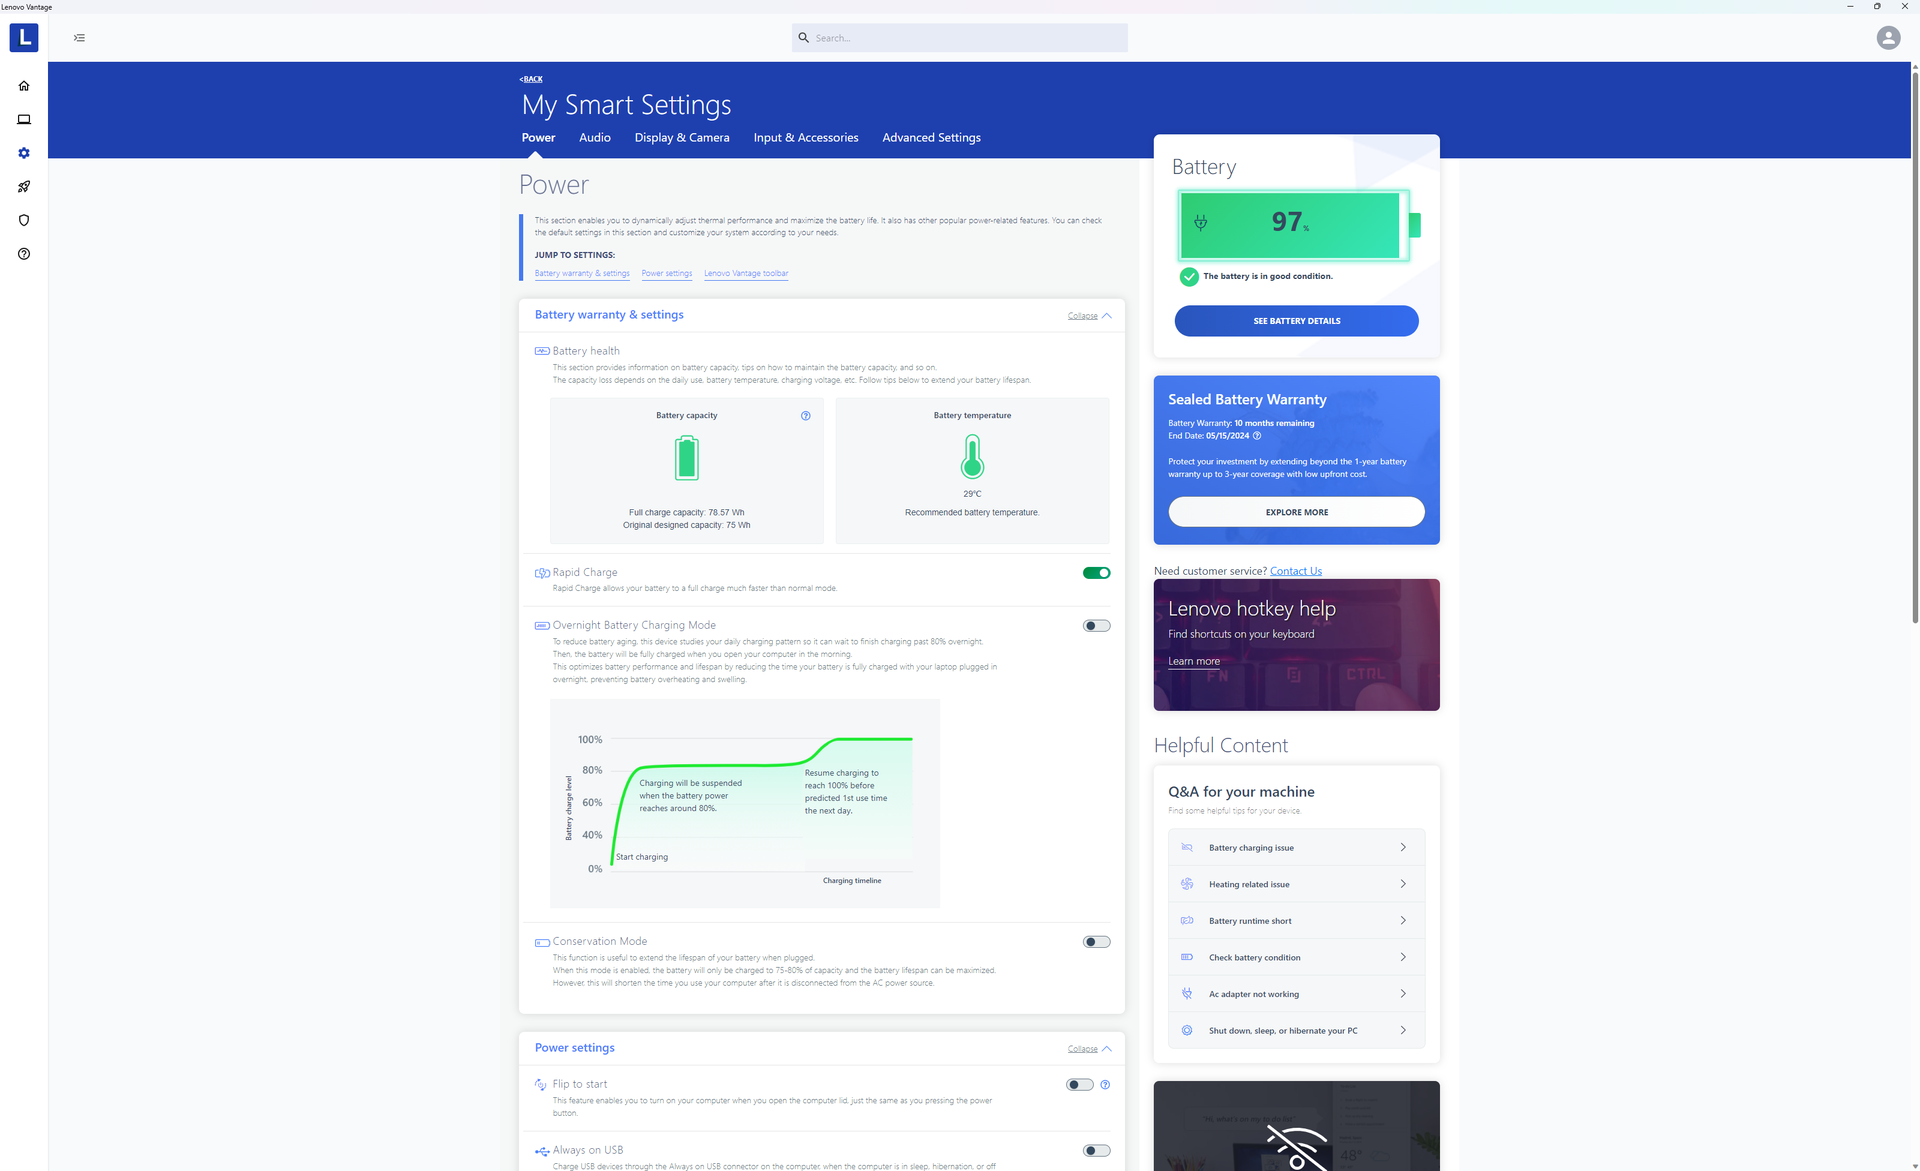Click the Battery runtime short row icon
The width and height of the screenshot is (1920, 1171).
click(x=1187, y=921)
